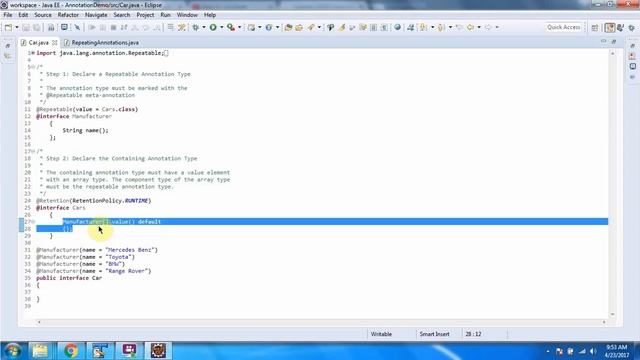Toggle Block Selection mode

373,27
